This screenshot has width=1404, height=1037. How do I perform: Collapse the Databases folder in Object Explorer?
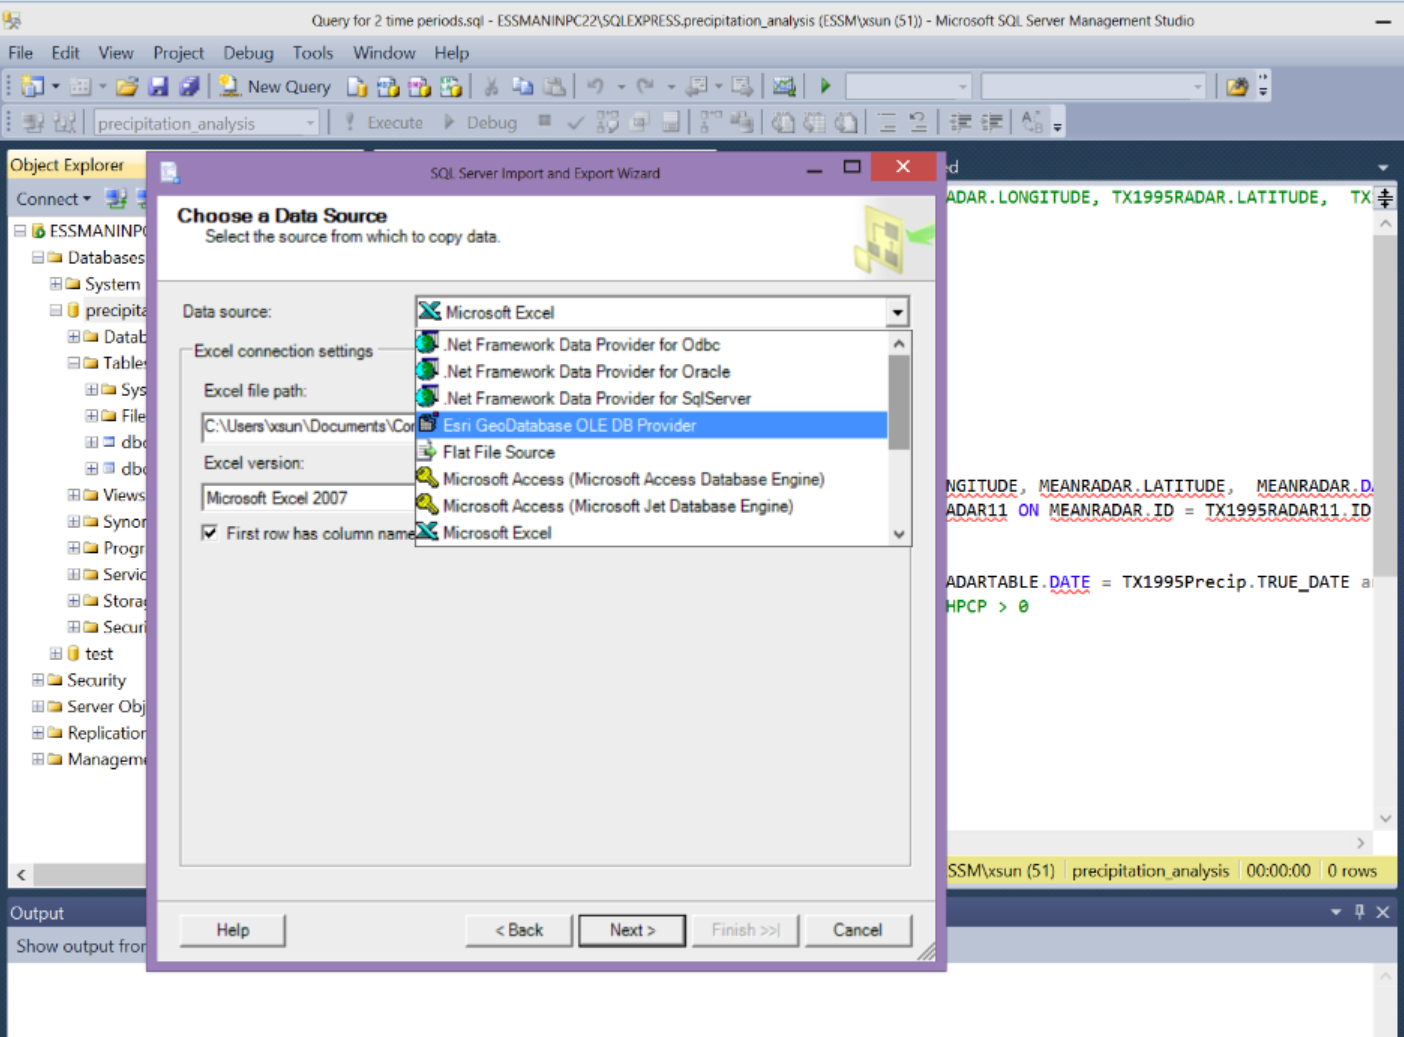pos(38,257)
